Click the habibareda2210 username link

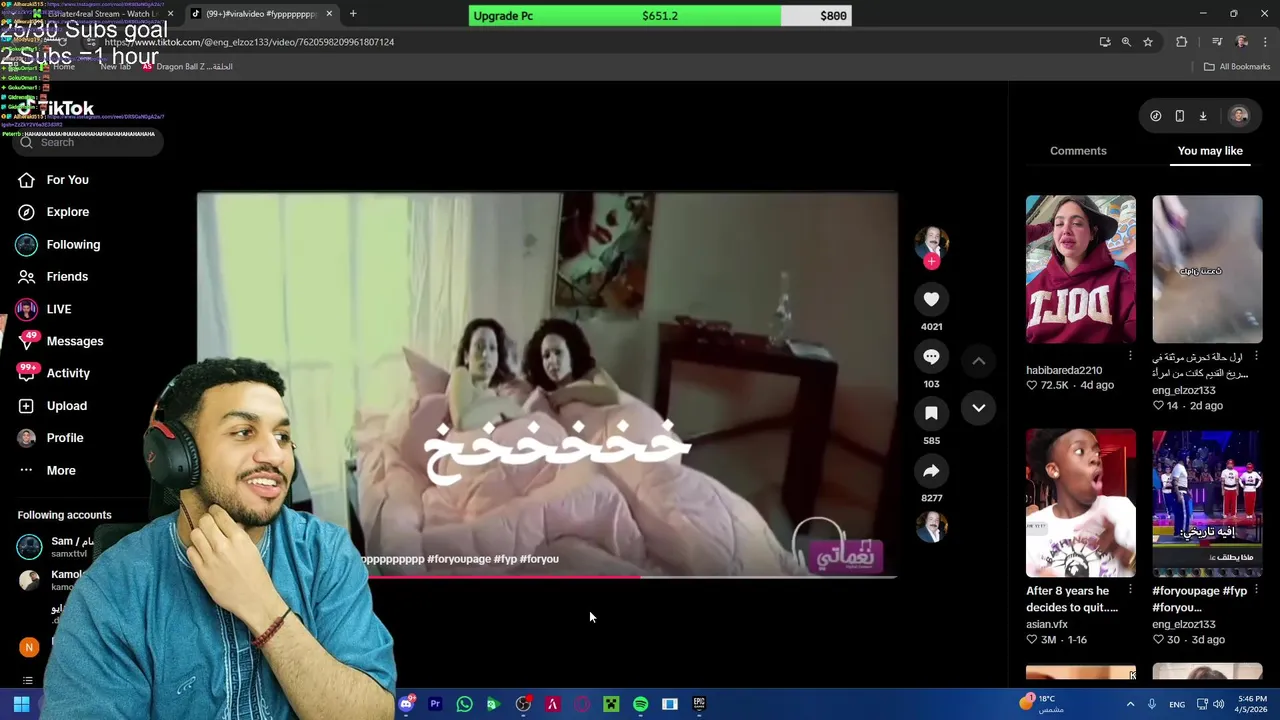[x=1064, y=370]
